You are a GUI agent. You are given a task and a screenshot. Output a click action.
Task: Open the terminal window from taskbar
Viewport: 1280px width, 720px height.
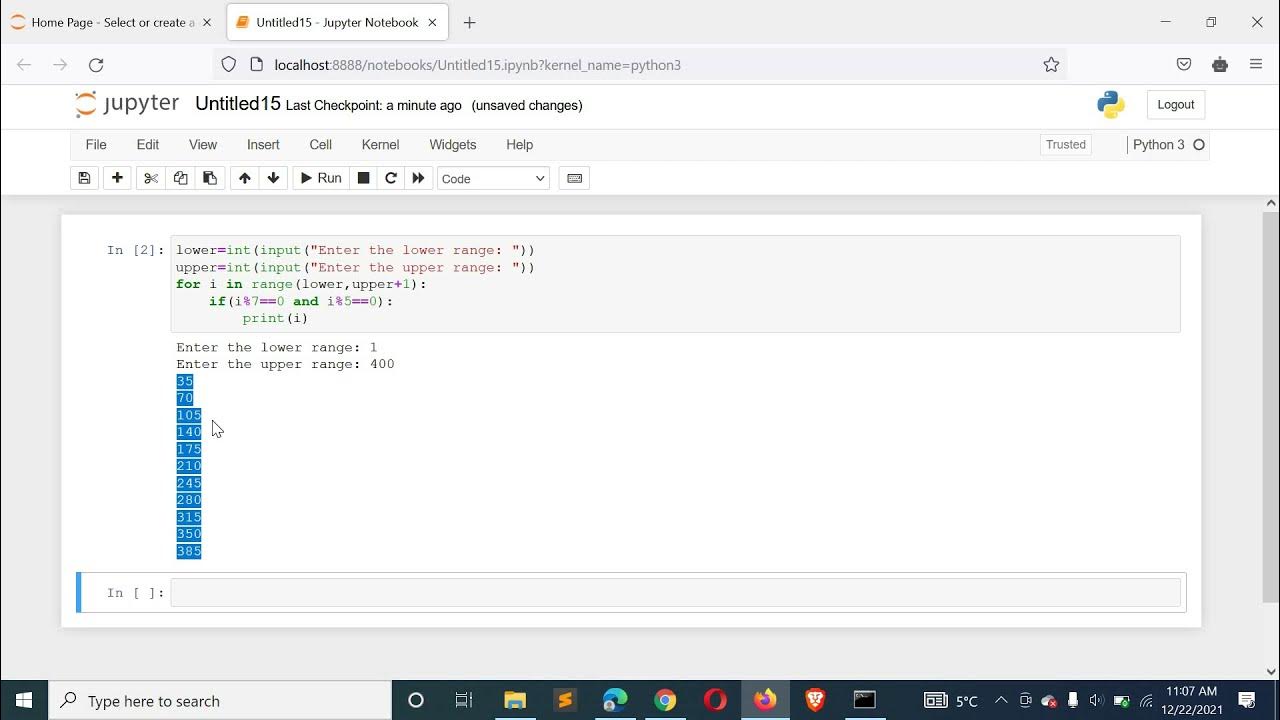(865, 700)
